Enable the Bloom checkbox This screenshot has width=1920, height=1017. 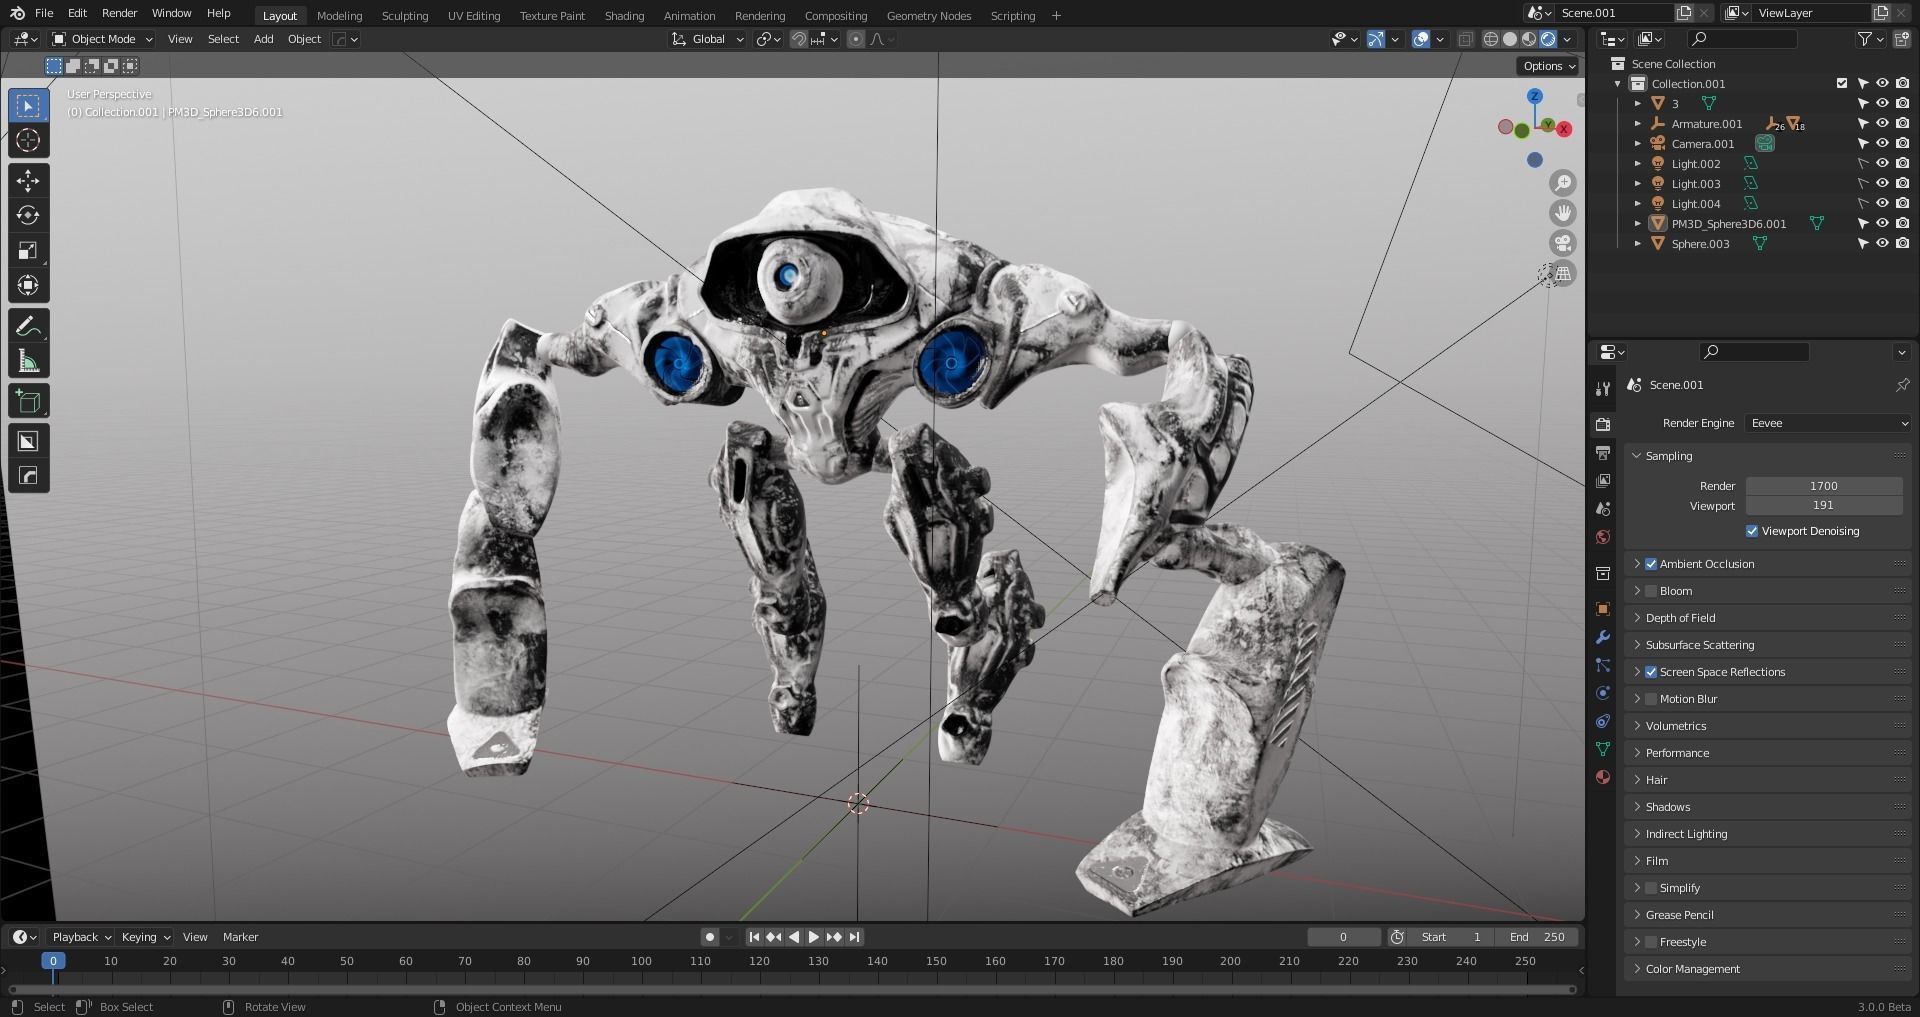(1651, 591)
